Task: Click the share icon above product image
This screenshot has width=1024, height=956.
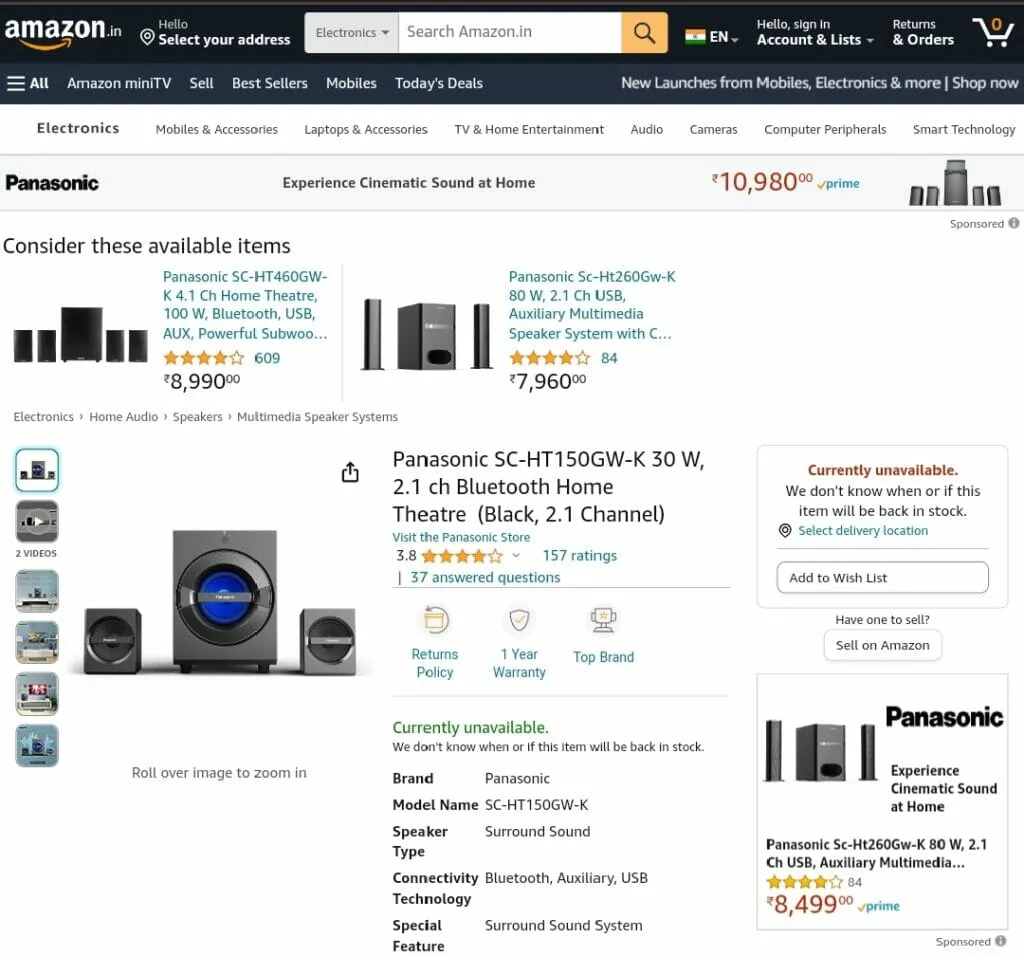Action: pyautogui.click(x=350, y=472)
